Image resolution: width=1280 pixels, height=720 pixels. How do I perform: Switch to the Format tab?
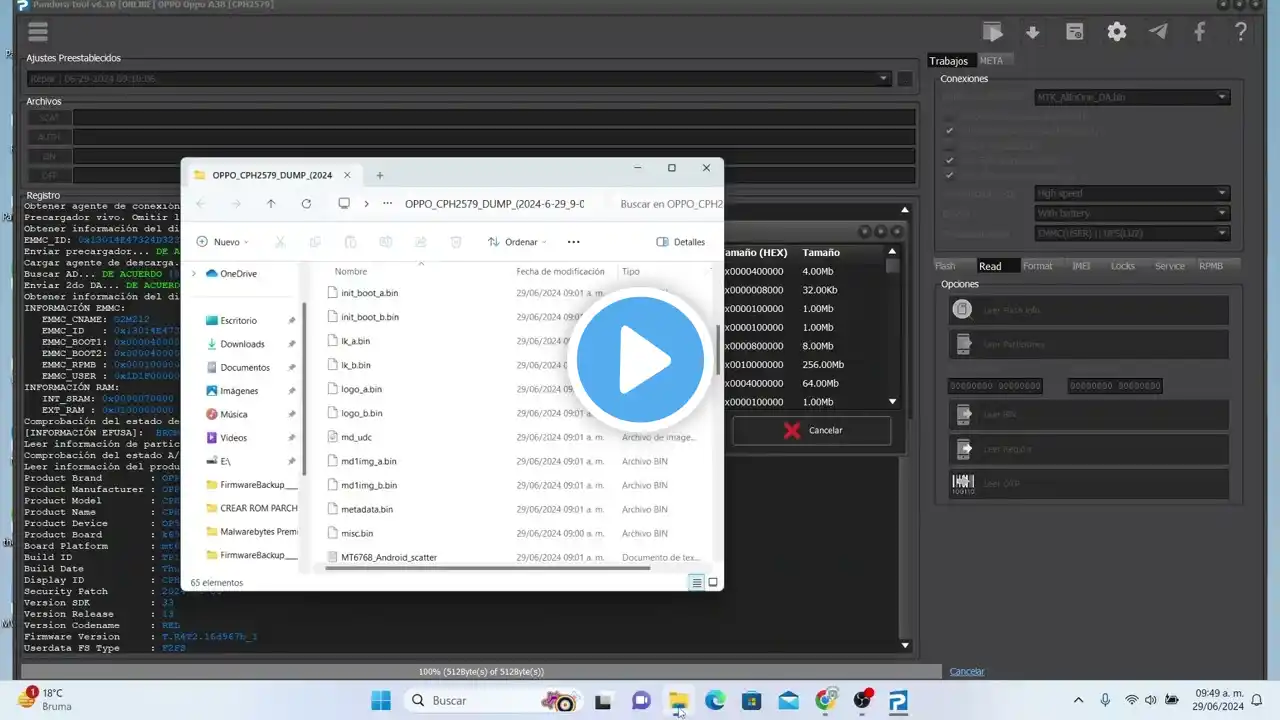coord(1037,266)
